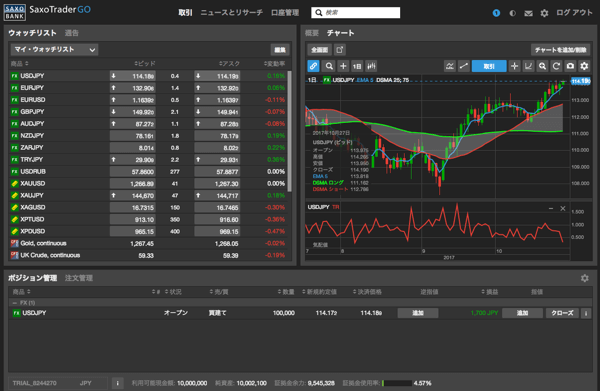The height and width of the screenshot is (391, 600).
Task: Click the plus icon next to chart search
Action: [x=343, y=66]
